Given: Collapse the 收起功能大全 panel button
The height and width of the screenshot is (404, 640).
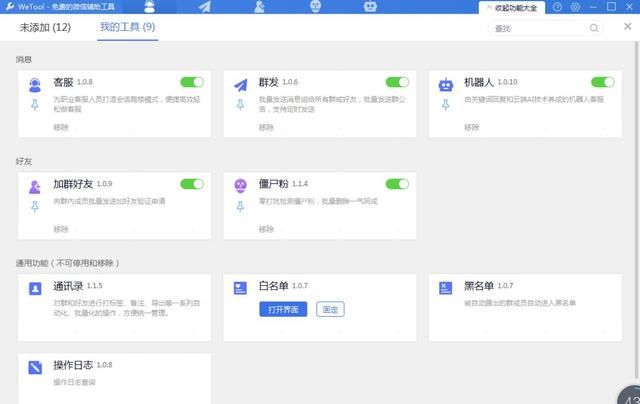Looking at the screenshot, I should [x=512, y=8].
